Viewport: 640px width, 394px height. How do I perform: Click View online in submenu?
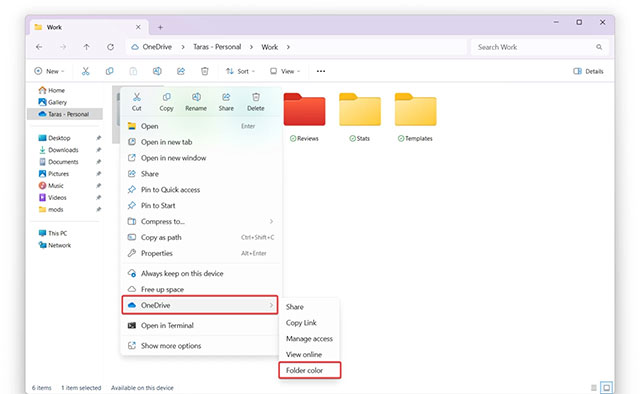(309, 354)
